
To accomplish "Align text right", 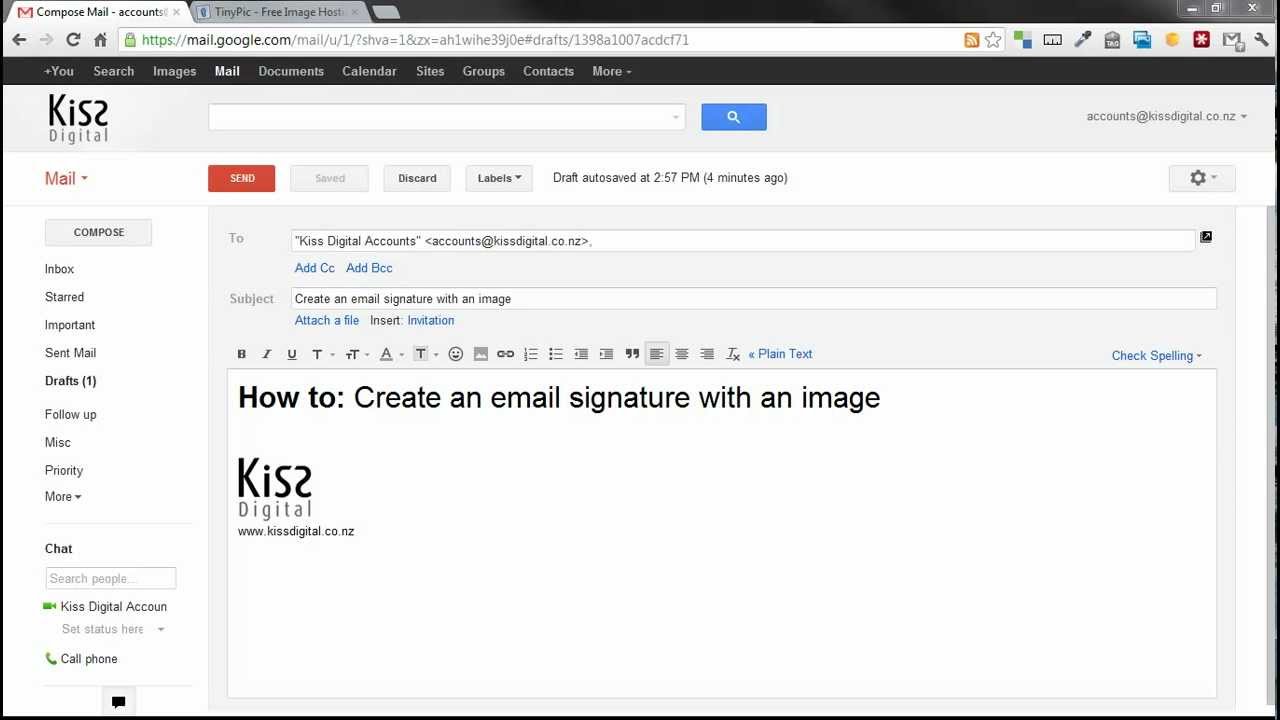I will pos(707,354).
